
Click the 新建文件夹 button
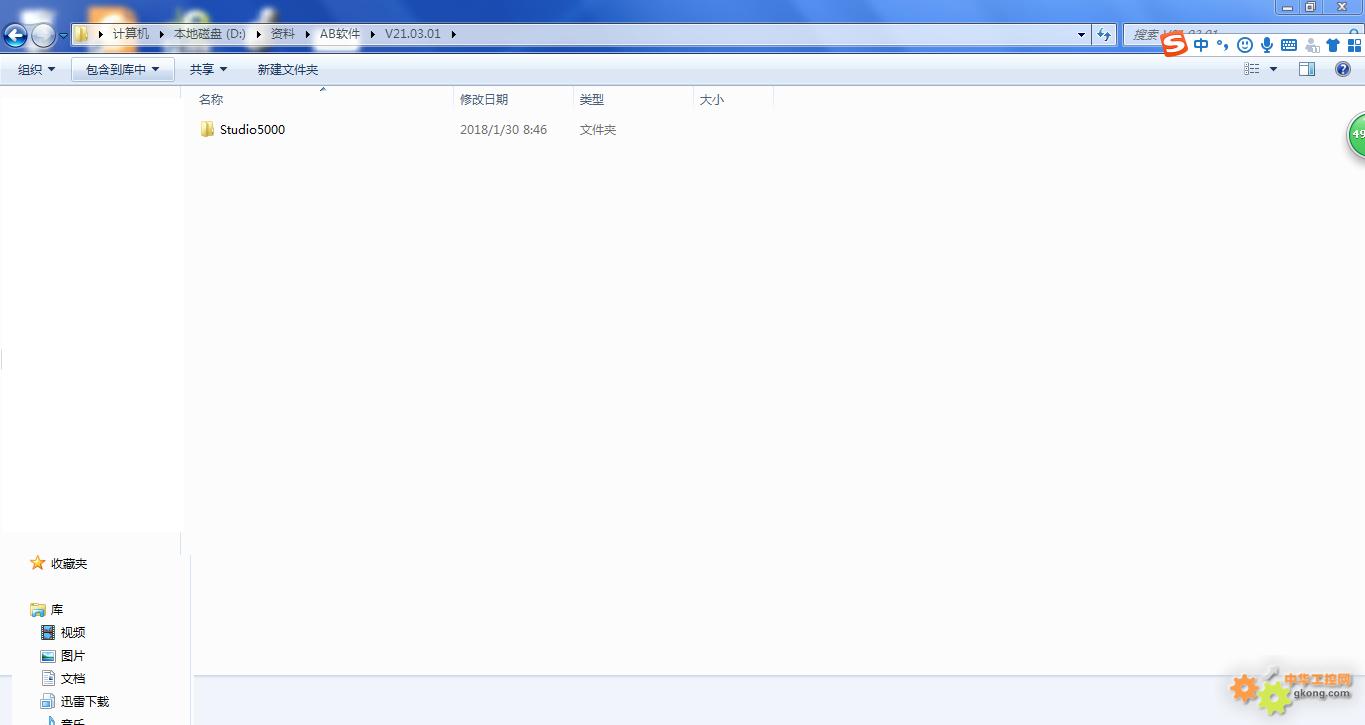(288, 69)
